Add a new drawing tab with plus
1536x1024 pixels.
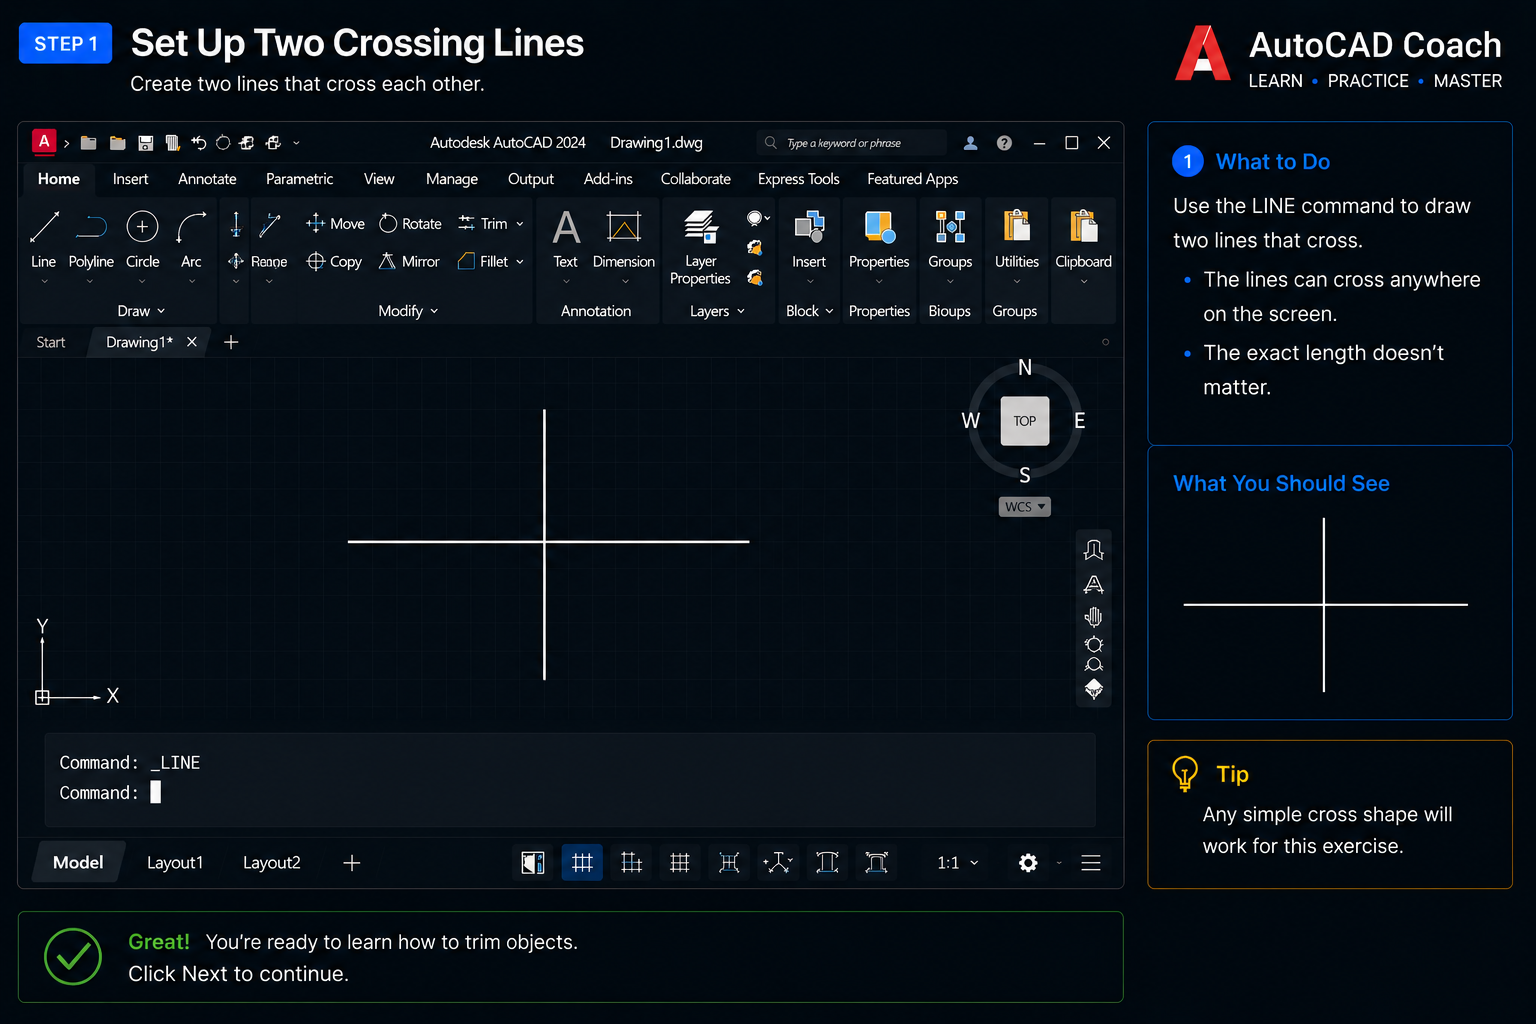[x=231, y=342]
